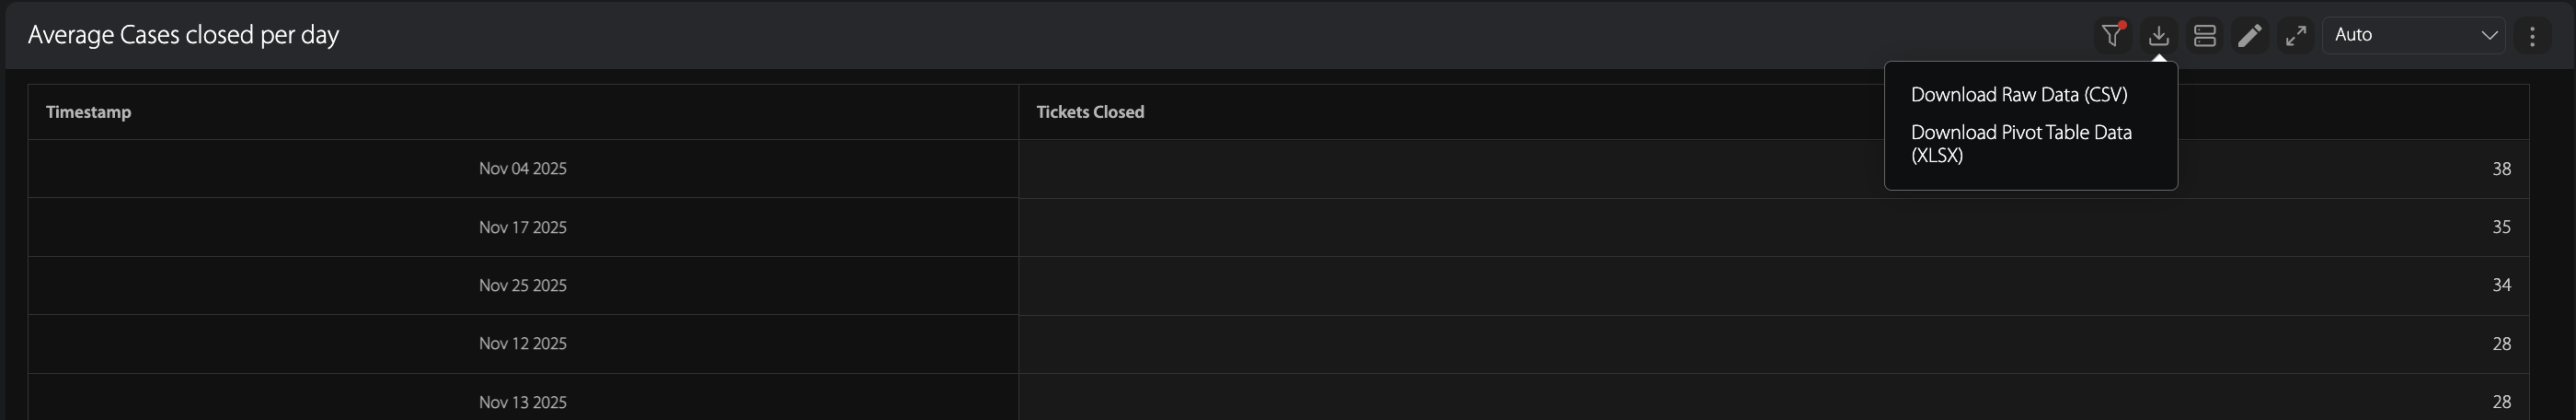This screenshot has width=2576, height=420.
Task: Select Download Raw Data (CSV)
Action: [x=2019, y=95]
